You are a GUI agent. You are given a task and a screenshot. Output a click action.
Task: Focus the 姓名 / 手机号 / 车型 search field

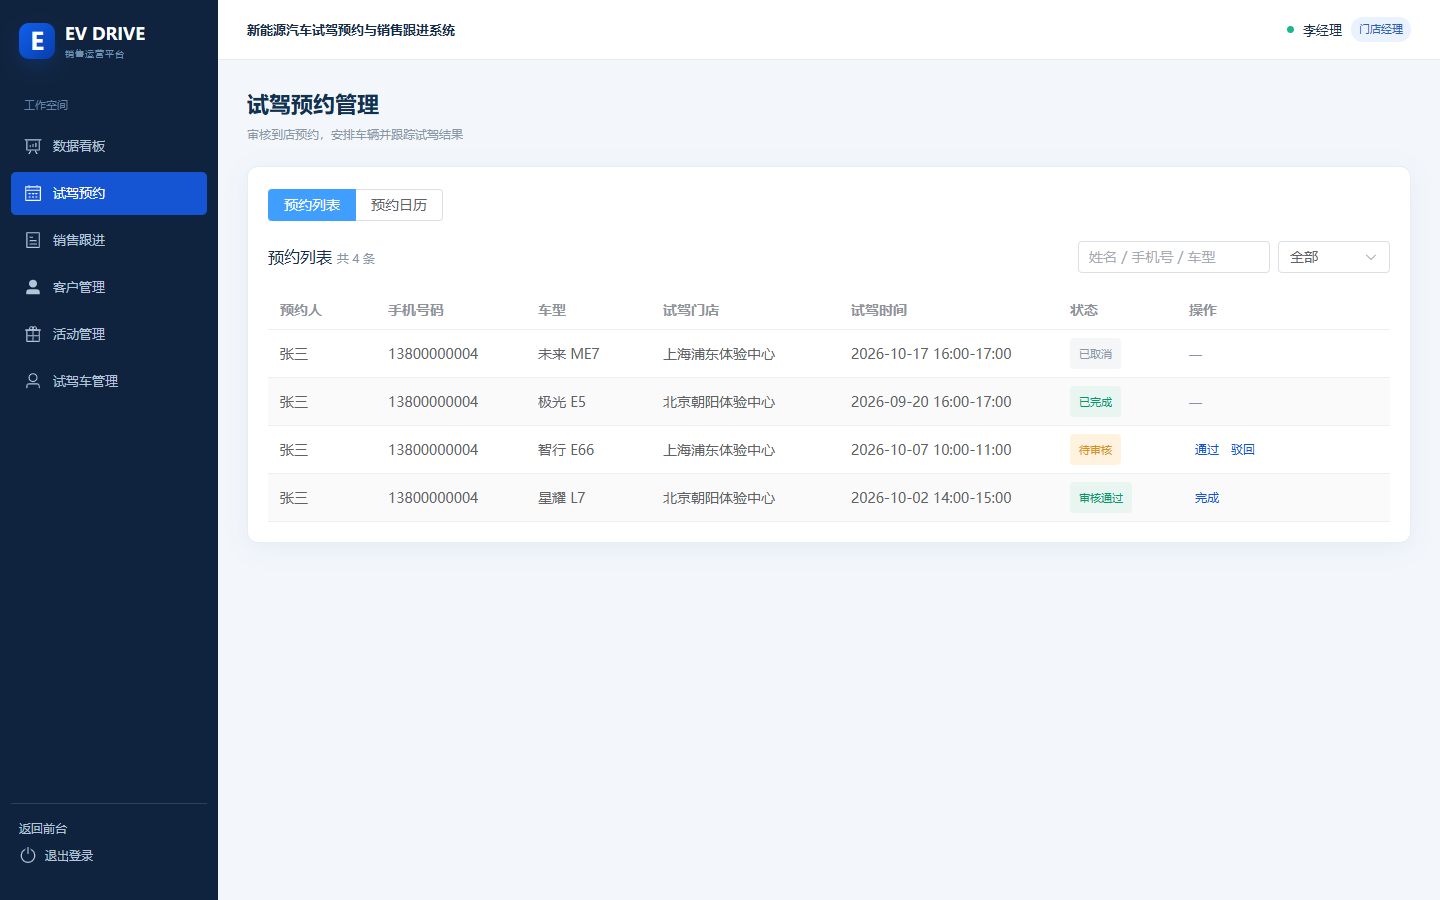(1173, 257)
